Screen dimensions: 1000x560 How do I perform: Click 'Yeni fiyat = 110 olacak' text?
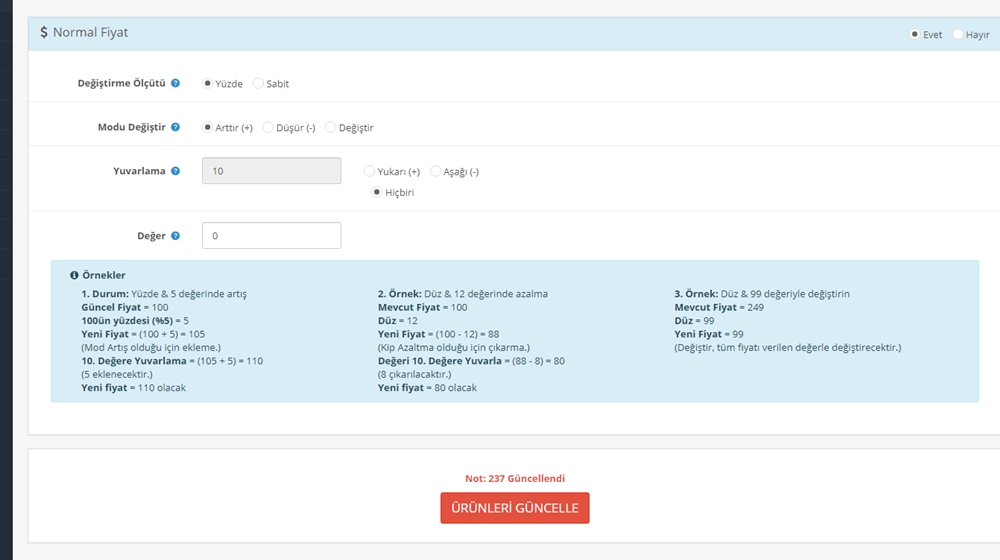pos(133,388)
